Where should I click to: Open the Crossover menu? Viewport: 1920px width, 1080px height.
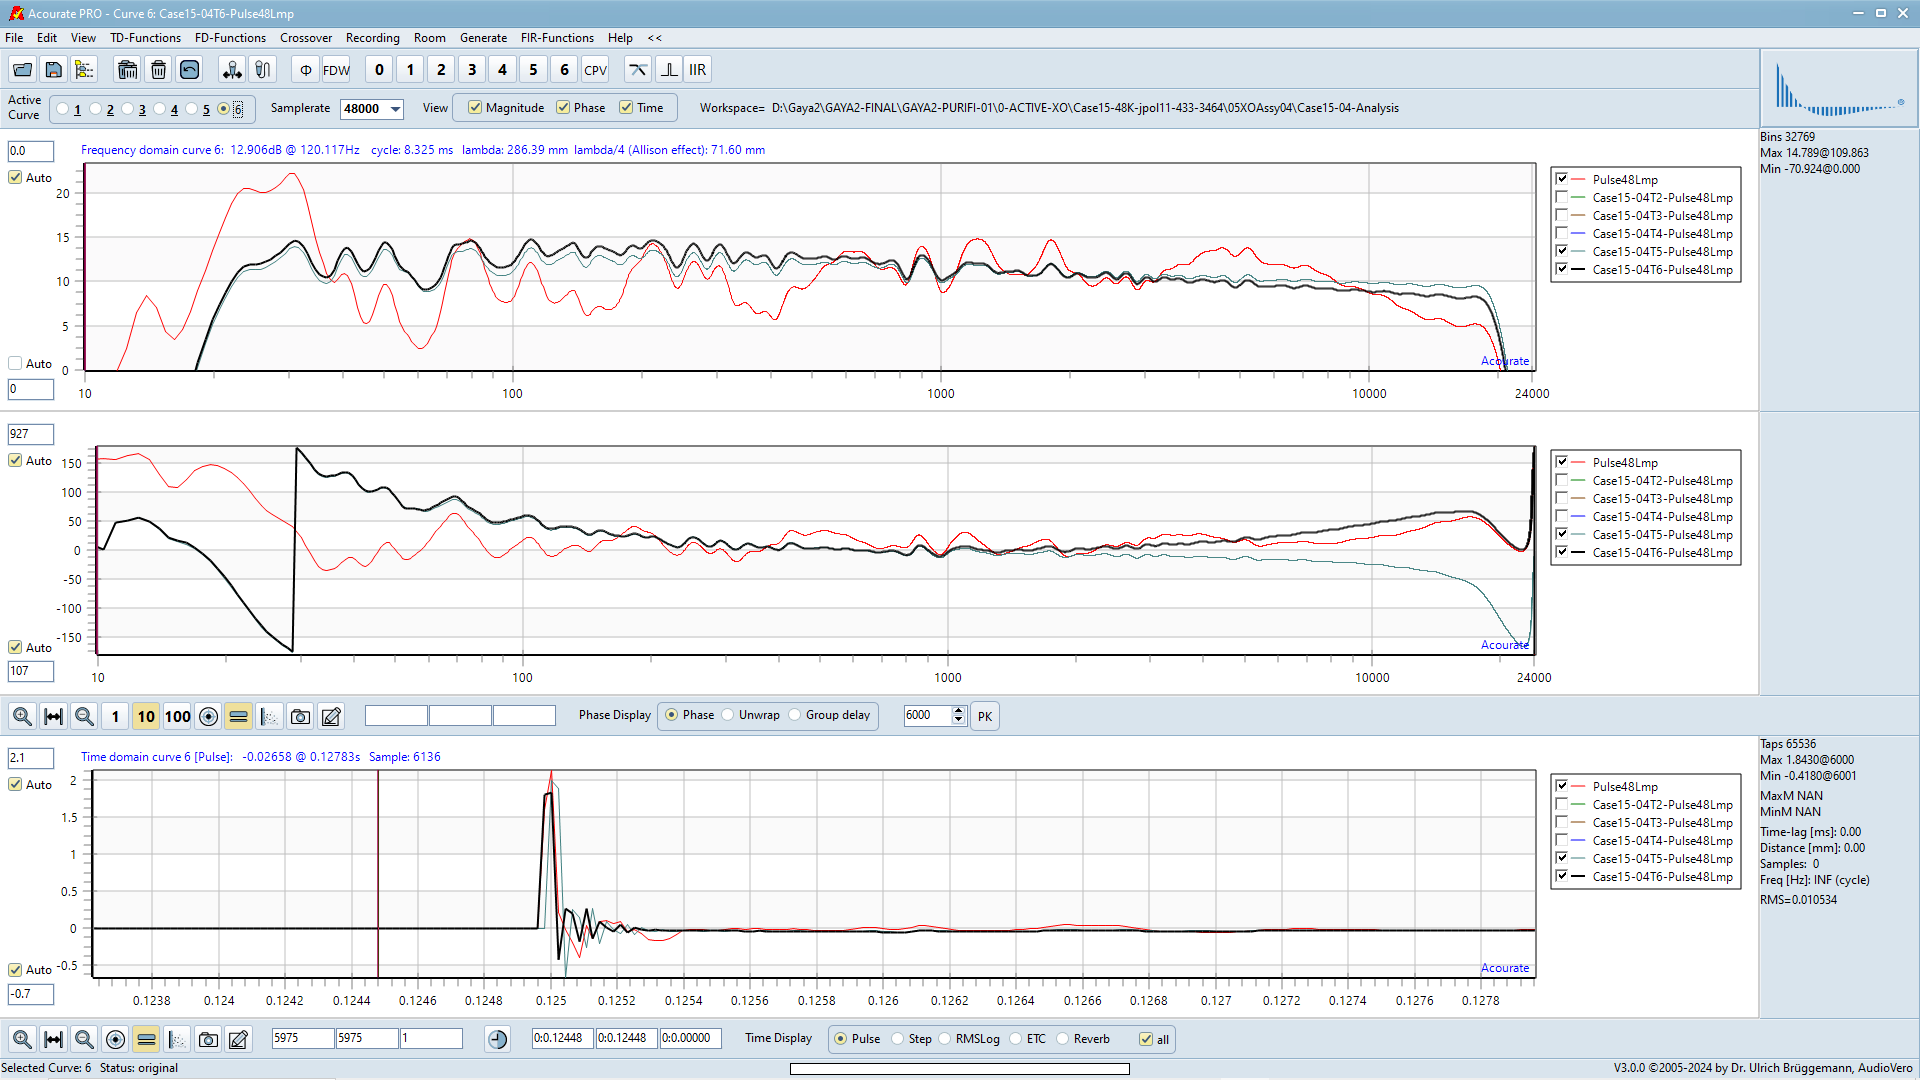pyautogui.click(x=306, y=38)
